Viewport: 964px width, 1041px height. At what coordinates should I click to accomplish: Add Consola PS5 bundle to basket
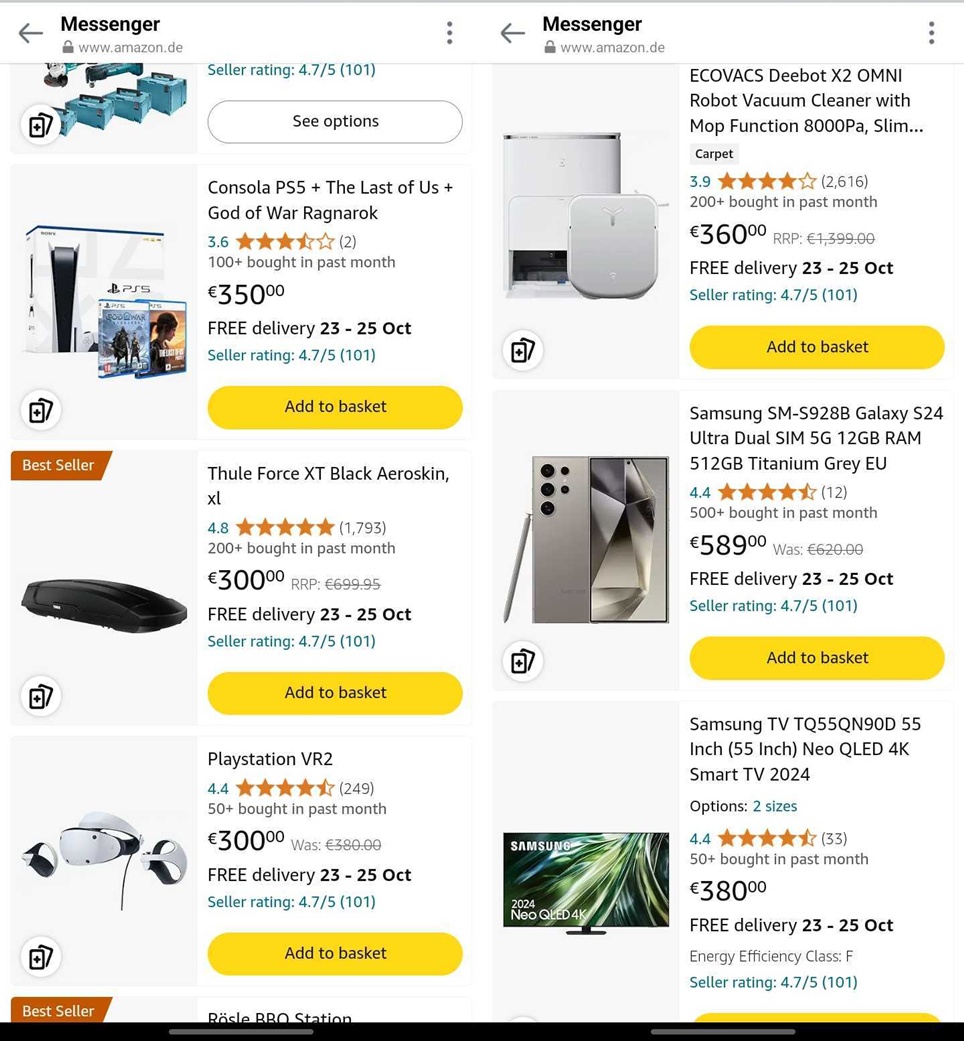click(335, 407)
